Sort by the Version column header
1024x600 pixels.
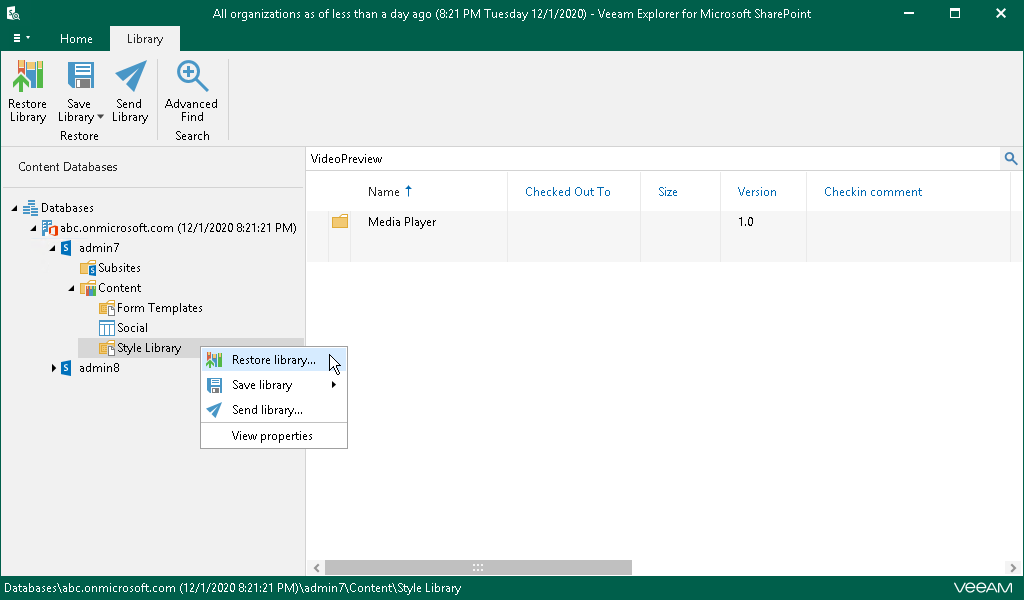(757, 192)
